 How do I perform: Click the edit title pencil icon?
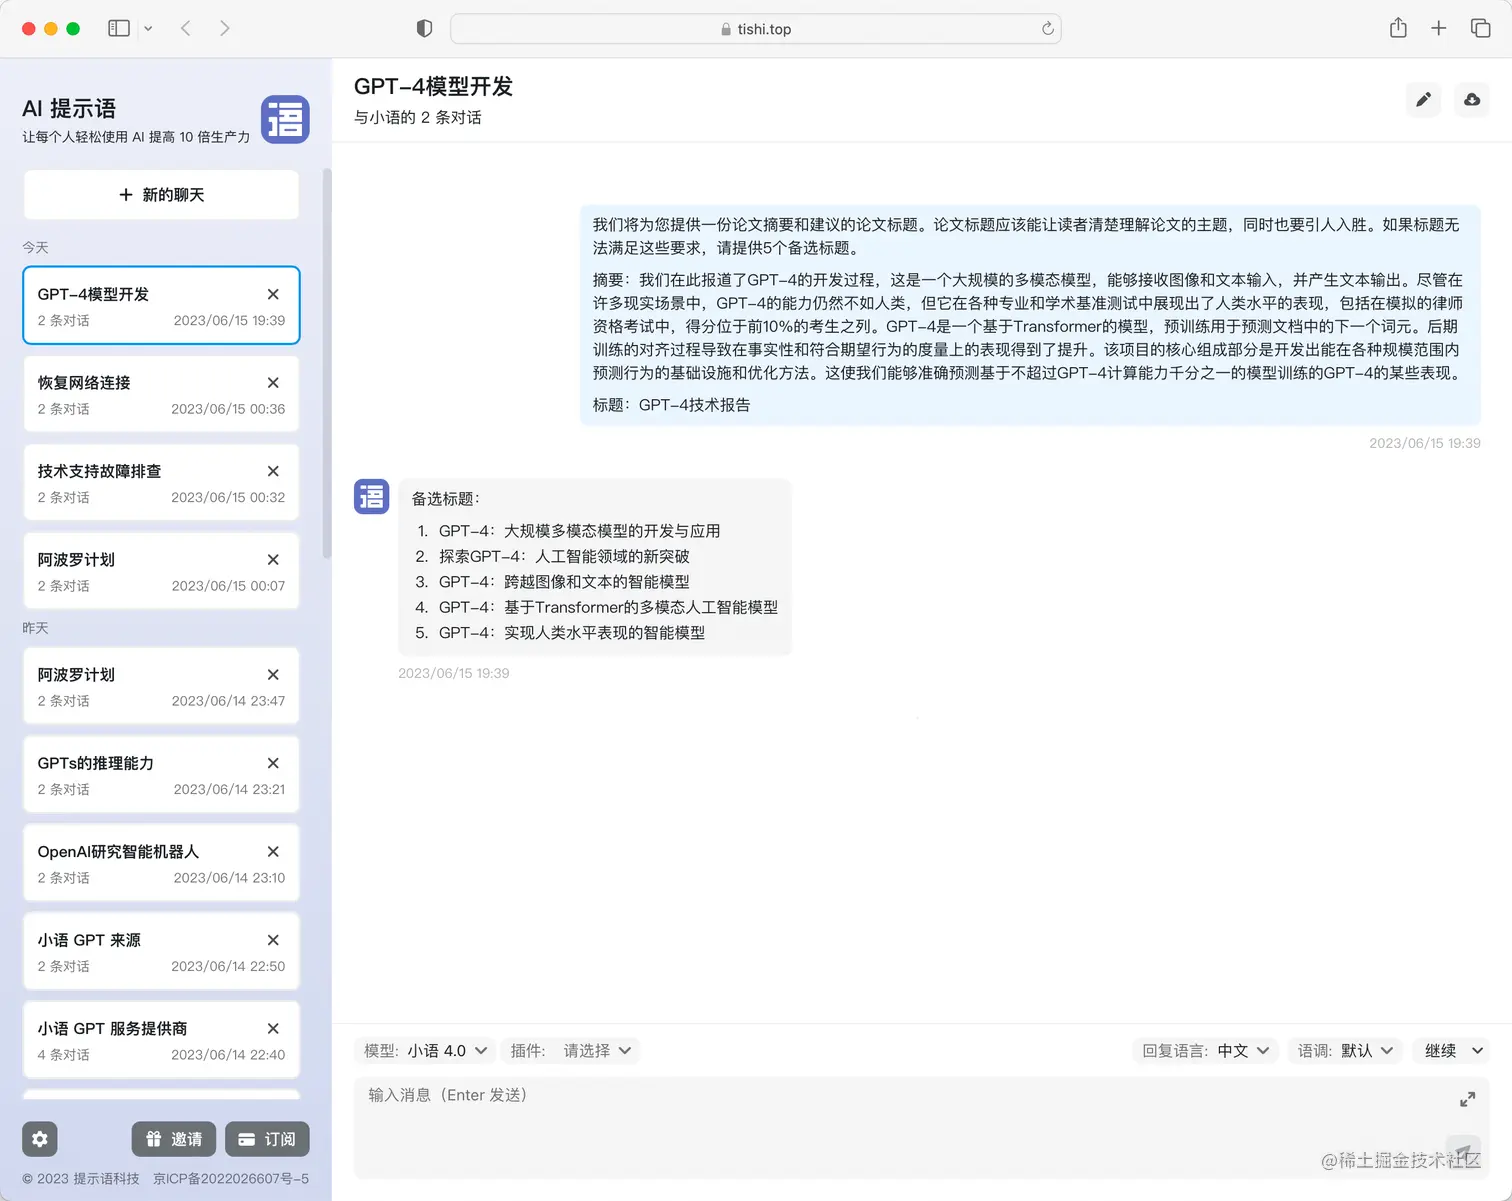tap(1423, 99)
